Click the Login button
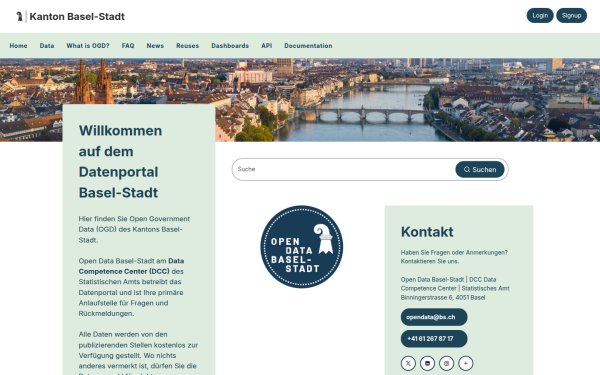The width and height of the screenshot is (600, 375). (x=540, y=15)
